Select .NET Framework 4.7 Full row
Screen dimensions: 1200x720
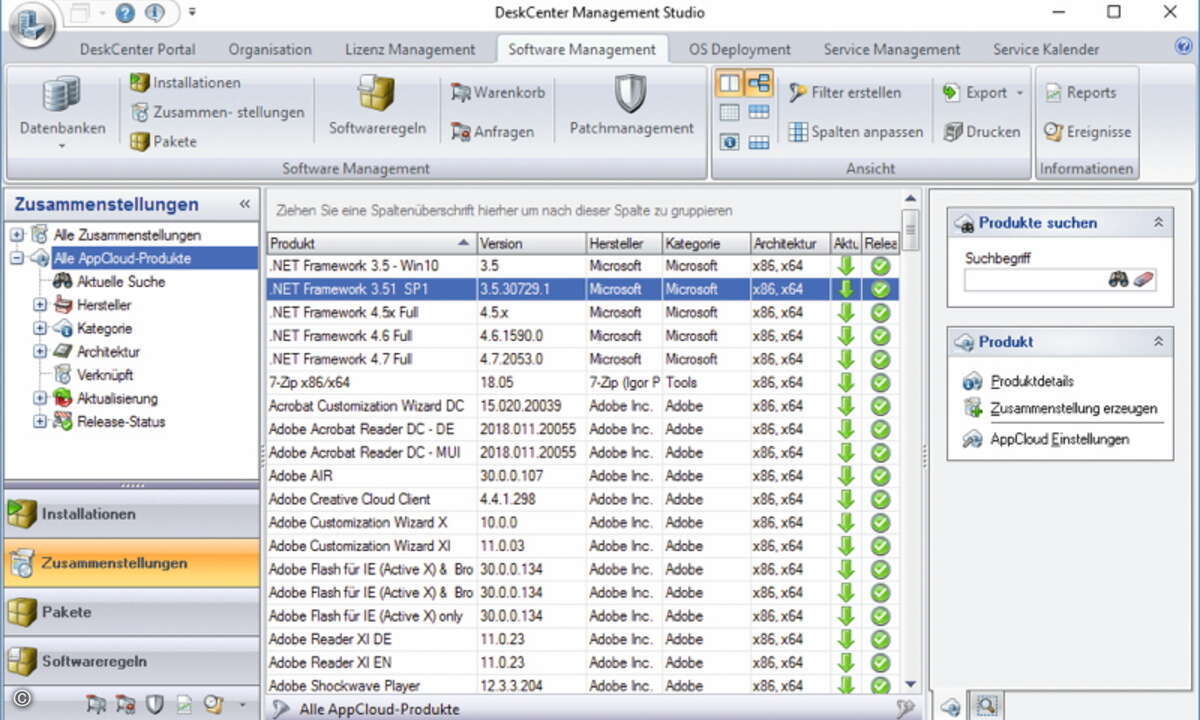[x=583, y=359]
